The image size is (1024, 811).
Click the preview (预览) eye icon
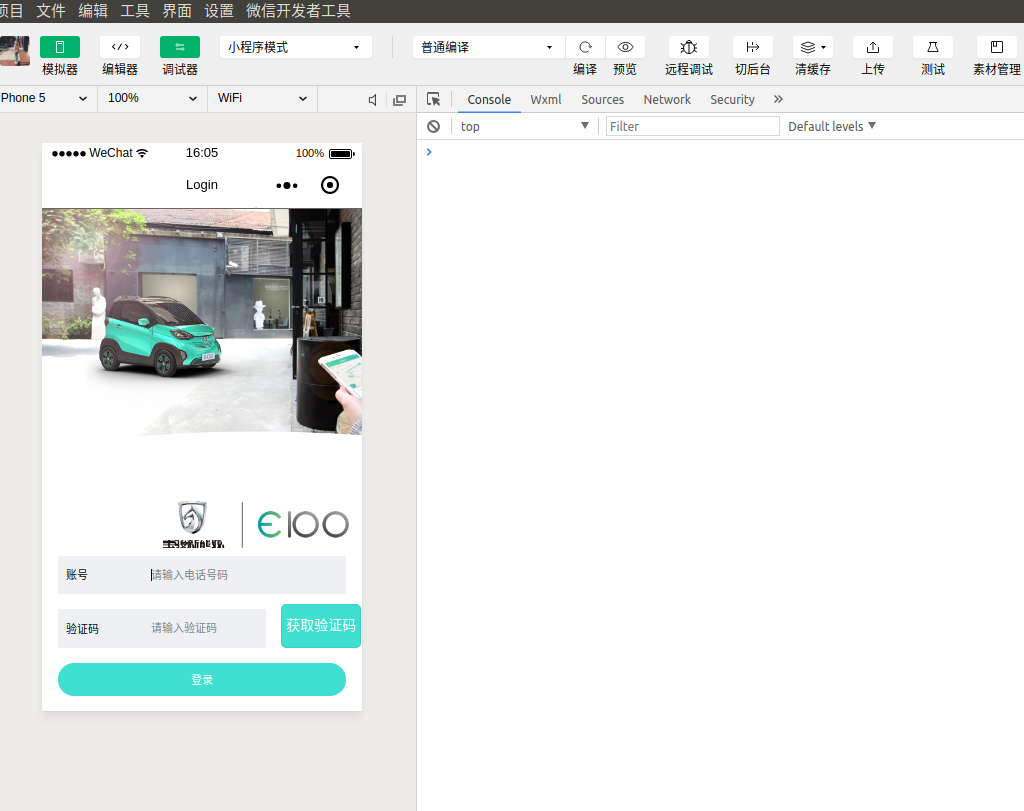[625, 47]
